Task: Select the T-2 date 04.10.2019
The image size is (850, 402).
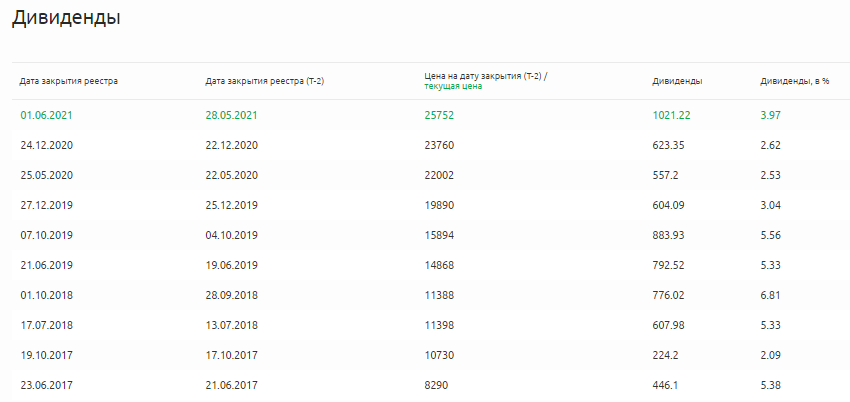Action: (231, 235)
